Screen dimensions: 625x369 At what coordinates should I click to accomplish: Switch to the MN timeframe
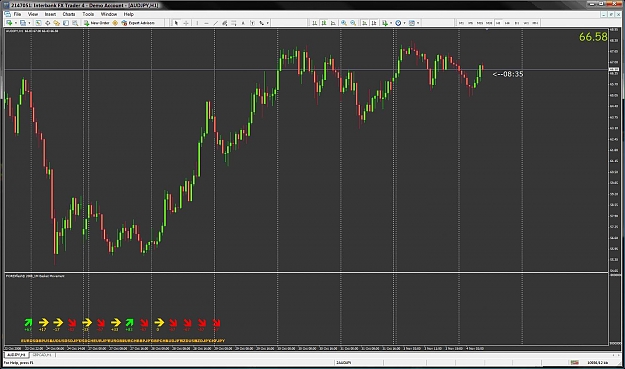click(x=535, y=23)
